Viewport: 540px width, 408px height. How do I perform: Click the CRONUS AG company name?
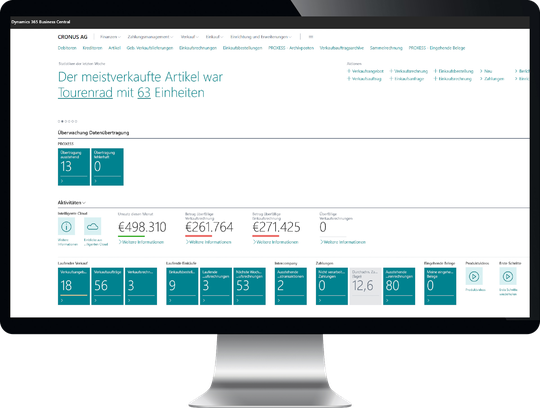[73, 37]
